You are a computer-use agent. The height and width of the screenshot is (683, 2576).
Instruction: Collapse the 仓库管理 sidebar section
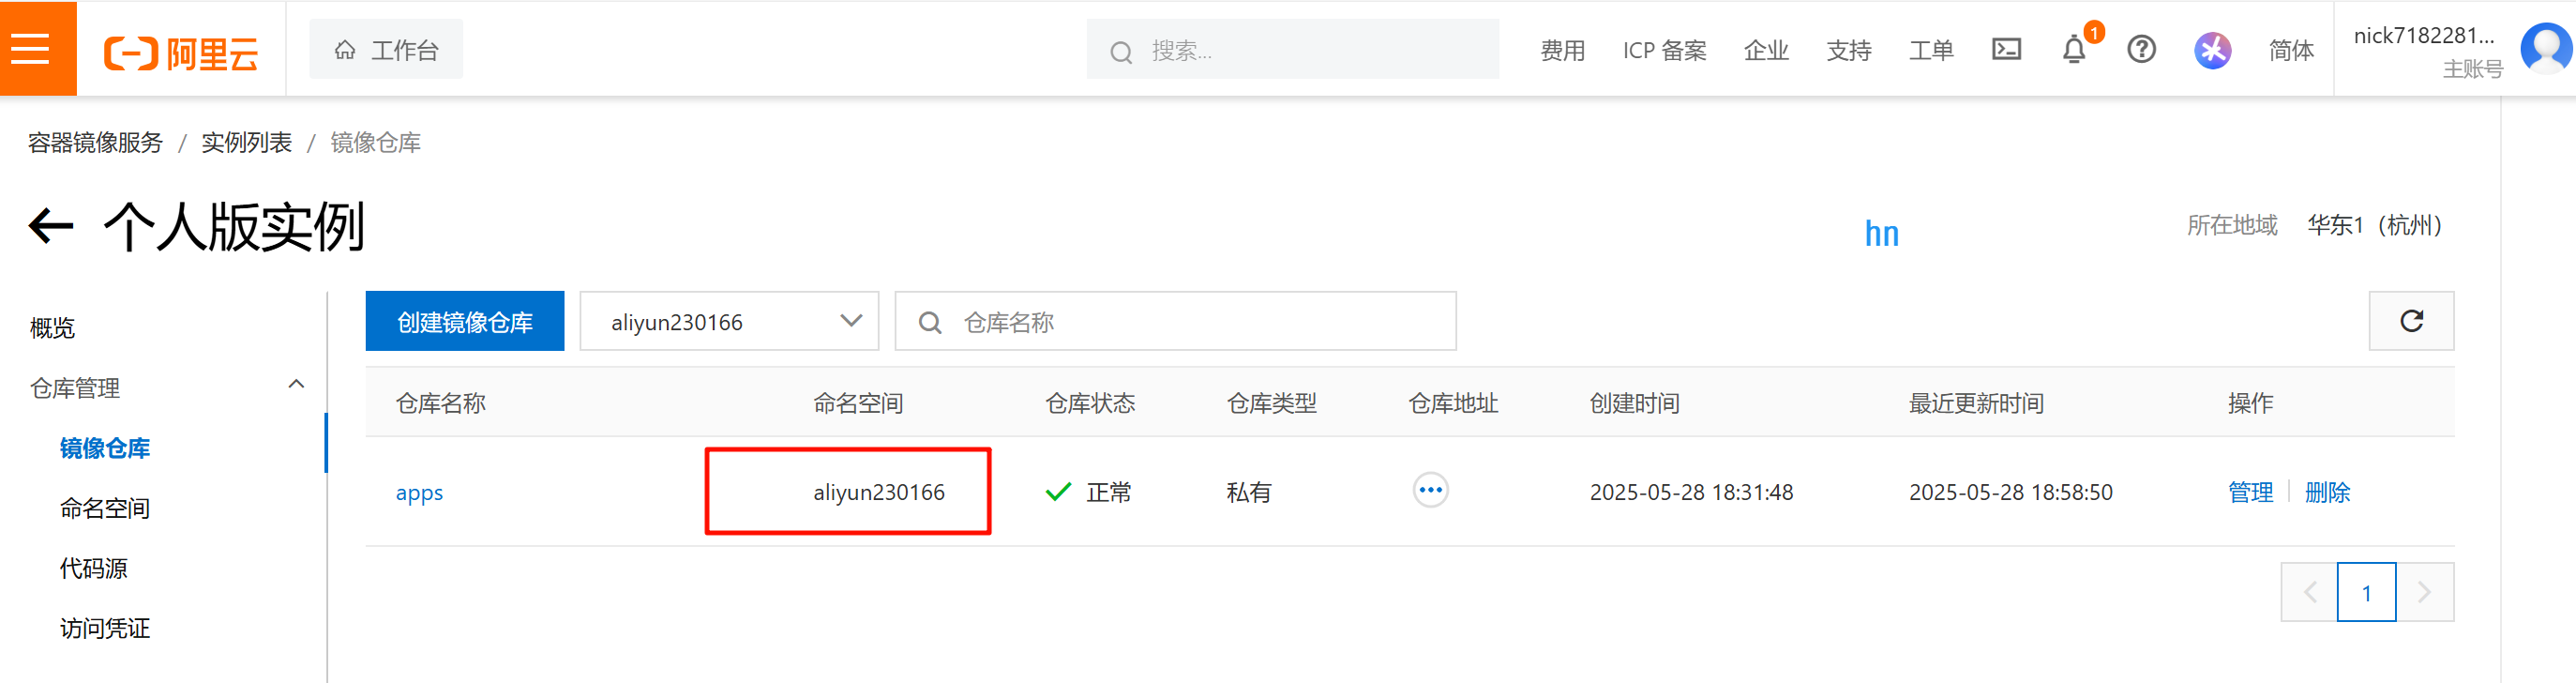click(296, 385)
